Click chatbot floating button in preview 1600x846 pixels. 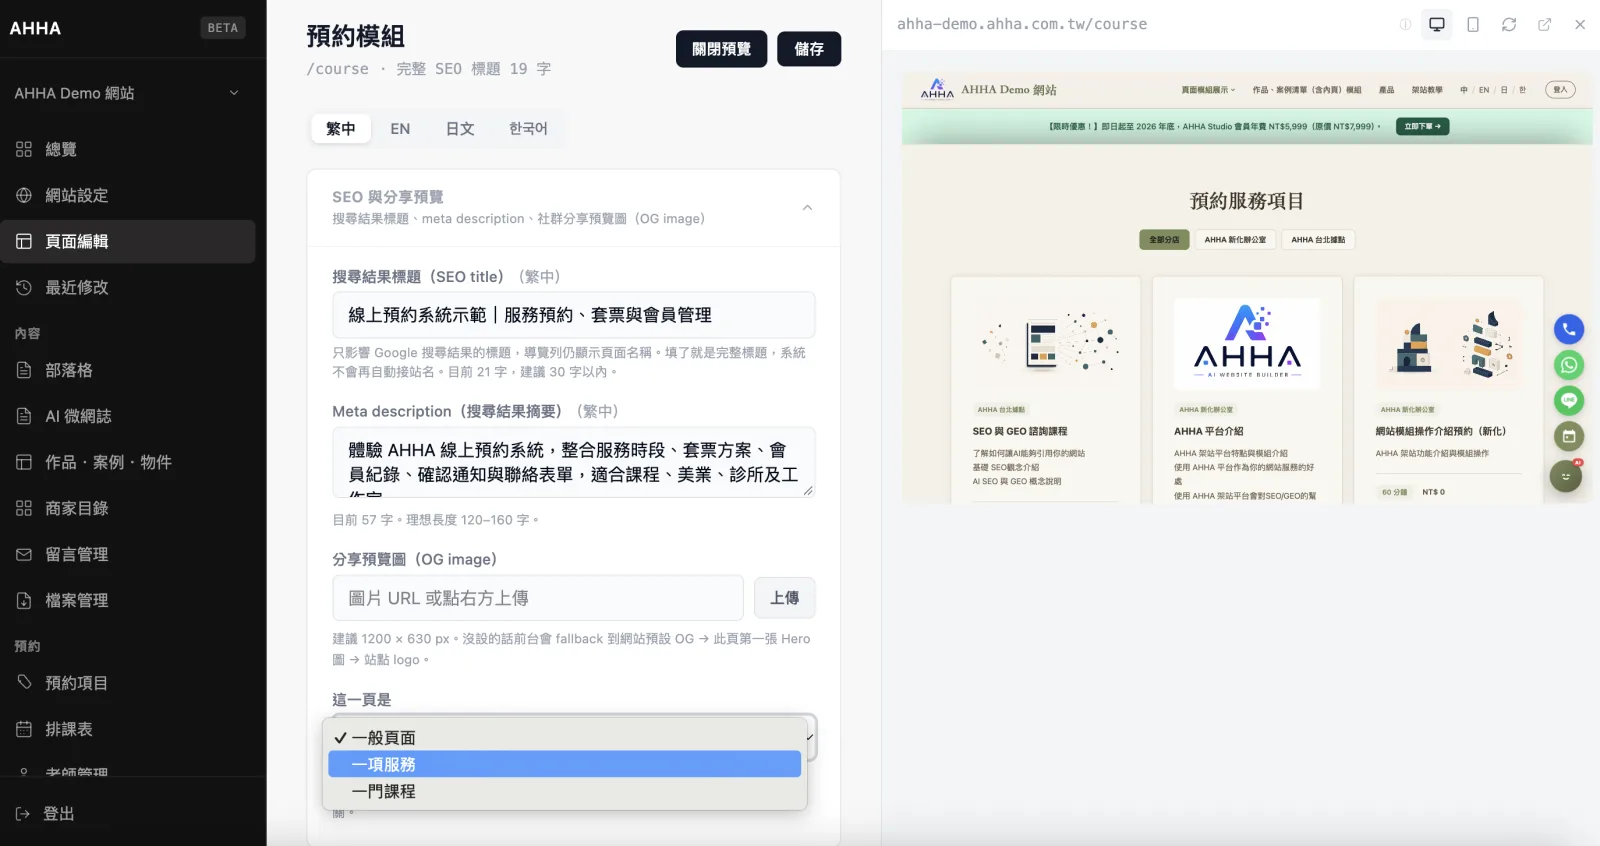click(1566, 476)
